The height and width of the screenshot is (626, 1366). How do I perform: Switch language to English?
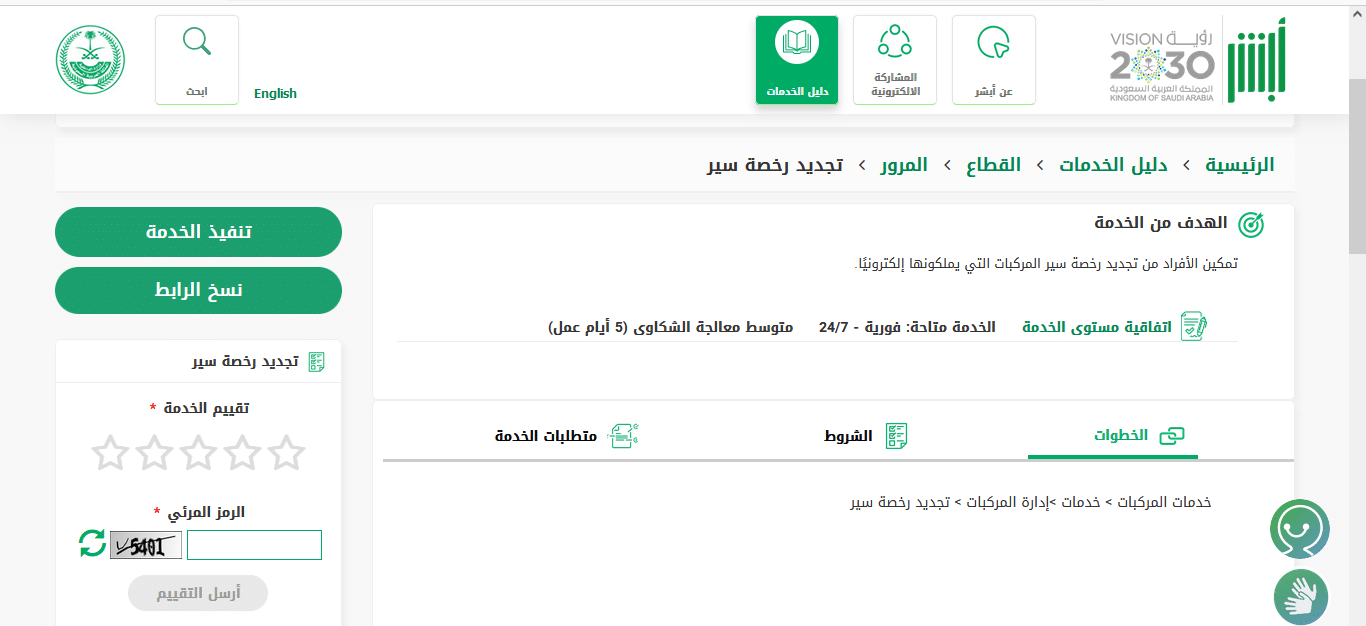point(275,93)
